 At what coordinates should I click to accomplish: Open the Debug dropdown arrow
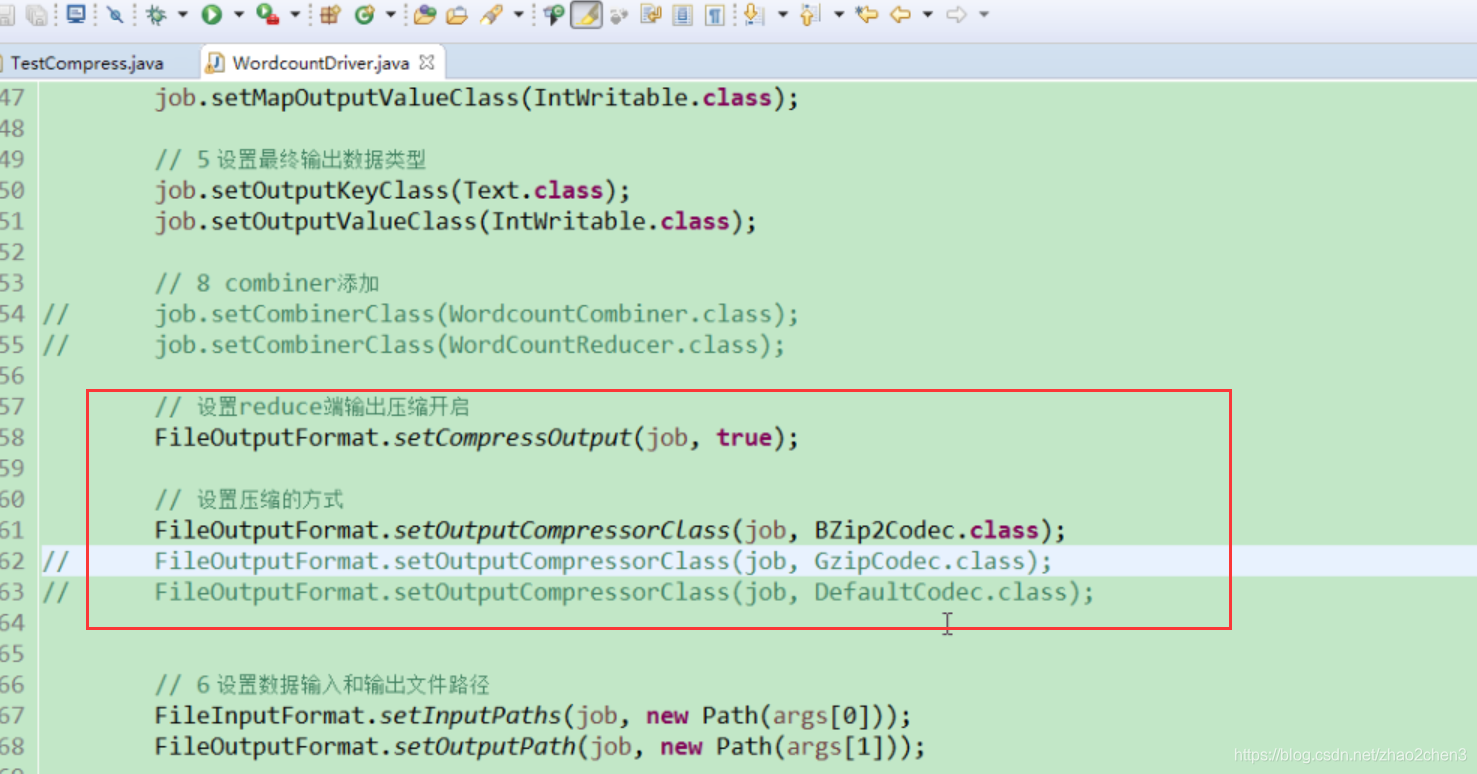(182, 15)
